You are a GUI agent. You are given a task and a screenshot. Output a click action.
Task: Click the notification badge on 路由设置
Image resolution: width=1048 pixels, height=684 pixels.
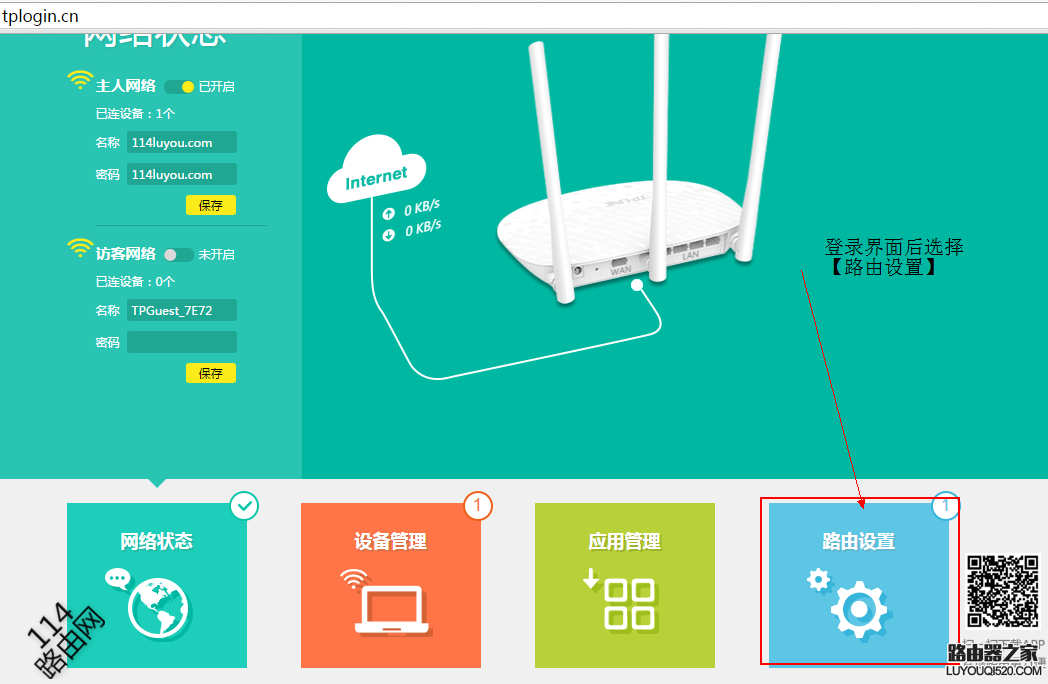(x=945, y=506)
